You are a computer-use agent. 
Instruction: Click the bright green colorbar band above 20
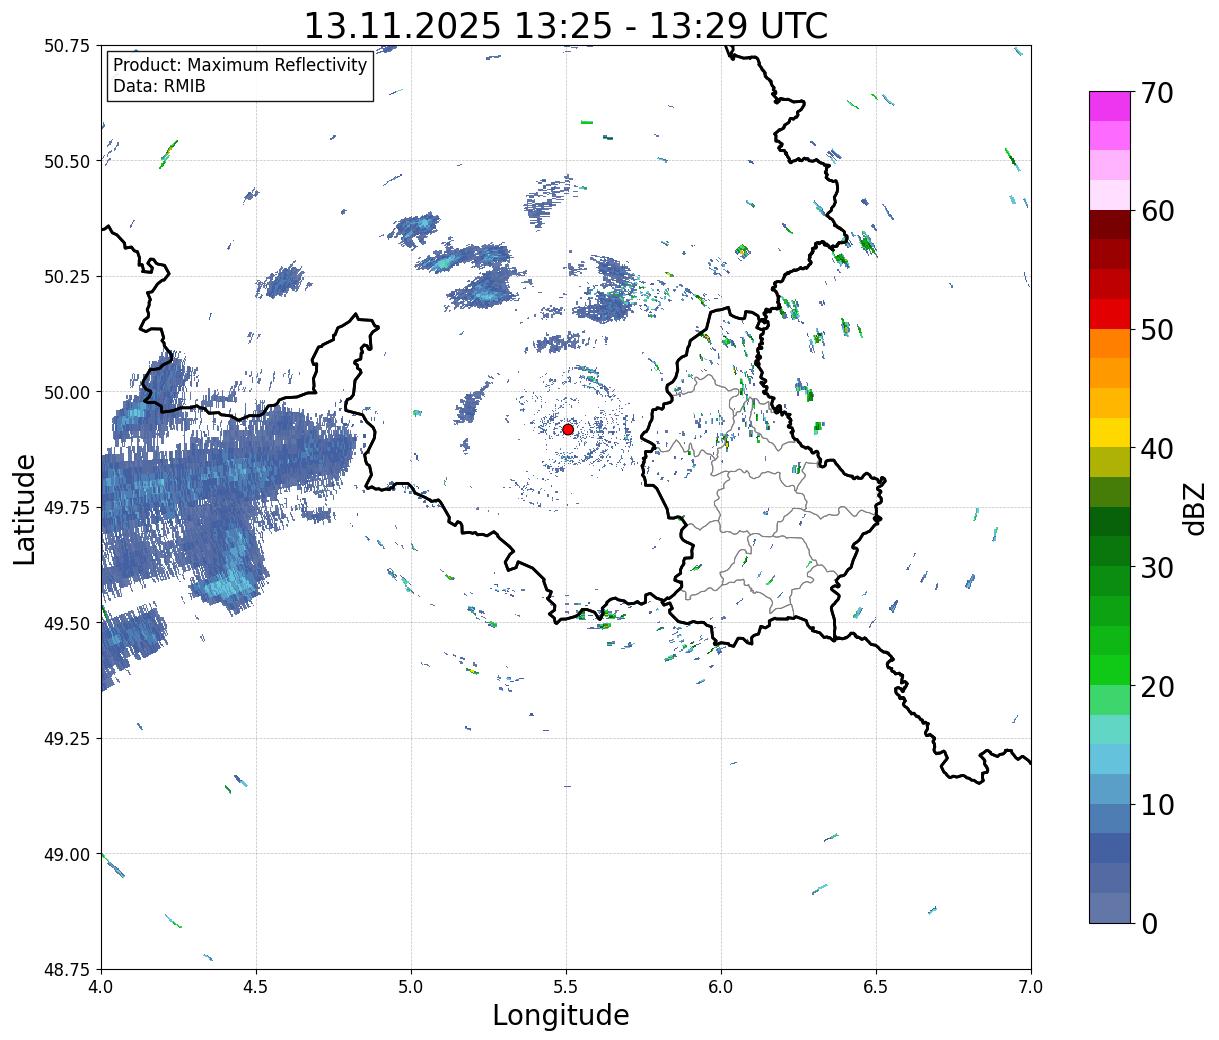[1109, 669]
